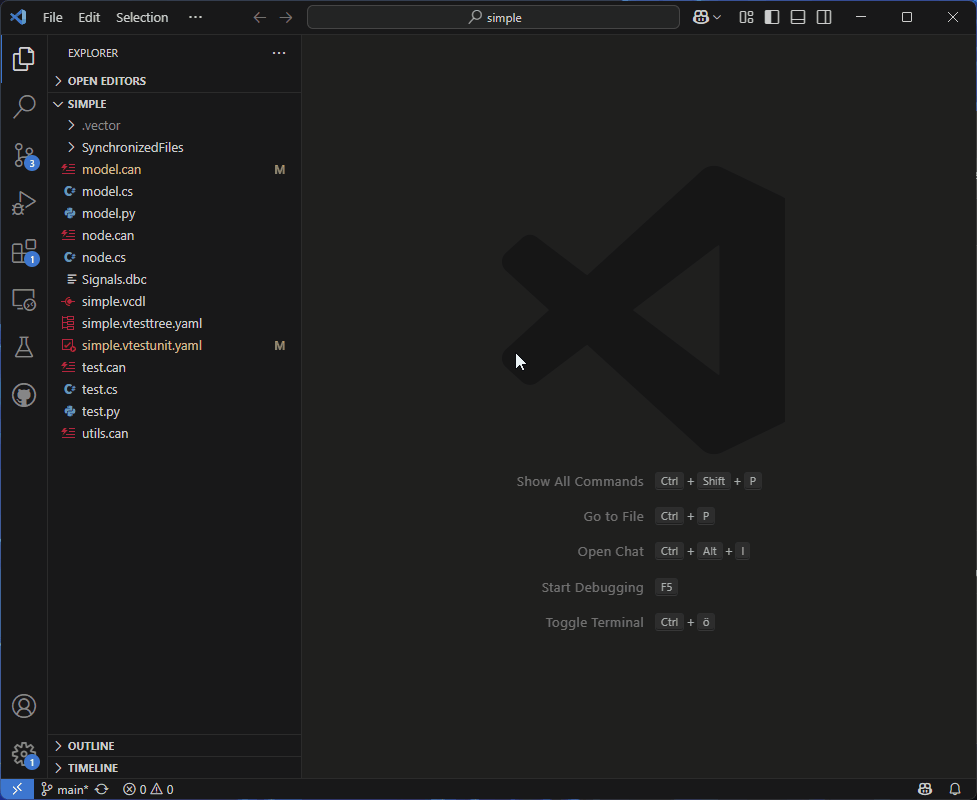
Task: Open utils.can file
Action: pyautogui.click(x=174, y=434)
